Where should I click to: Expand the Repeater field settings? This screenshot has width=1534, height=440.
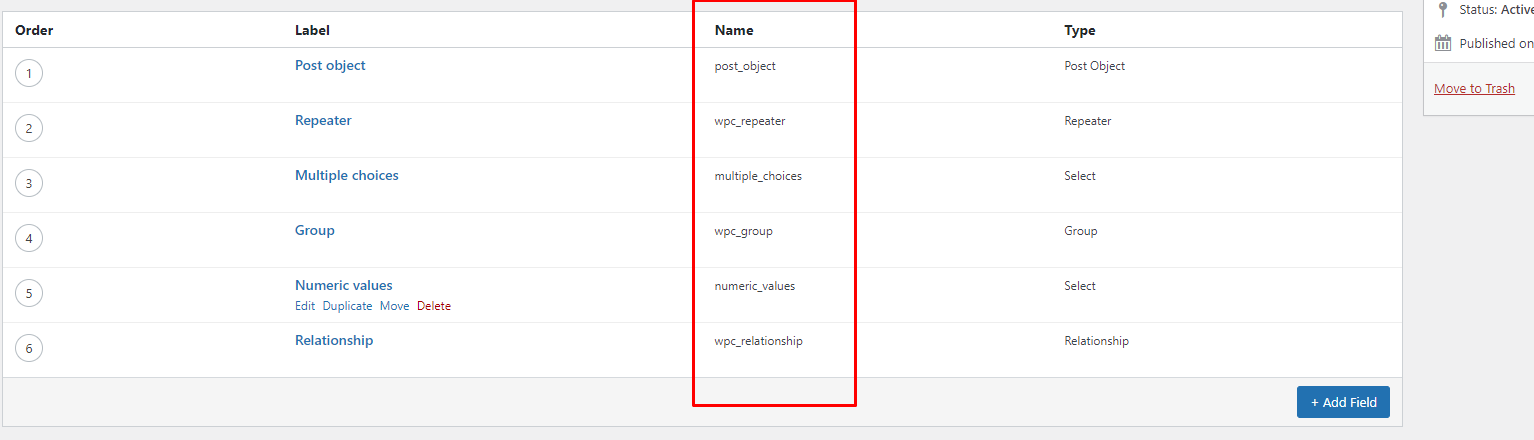323,120
